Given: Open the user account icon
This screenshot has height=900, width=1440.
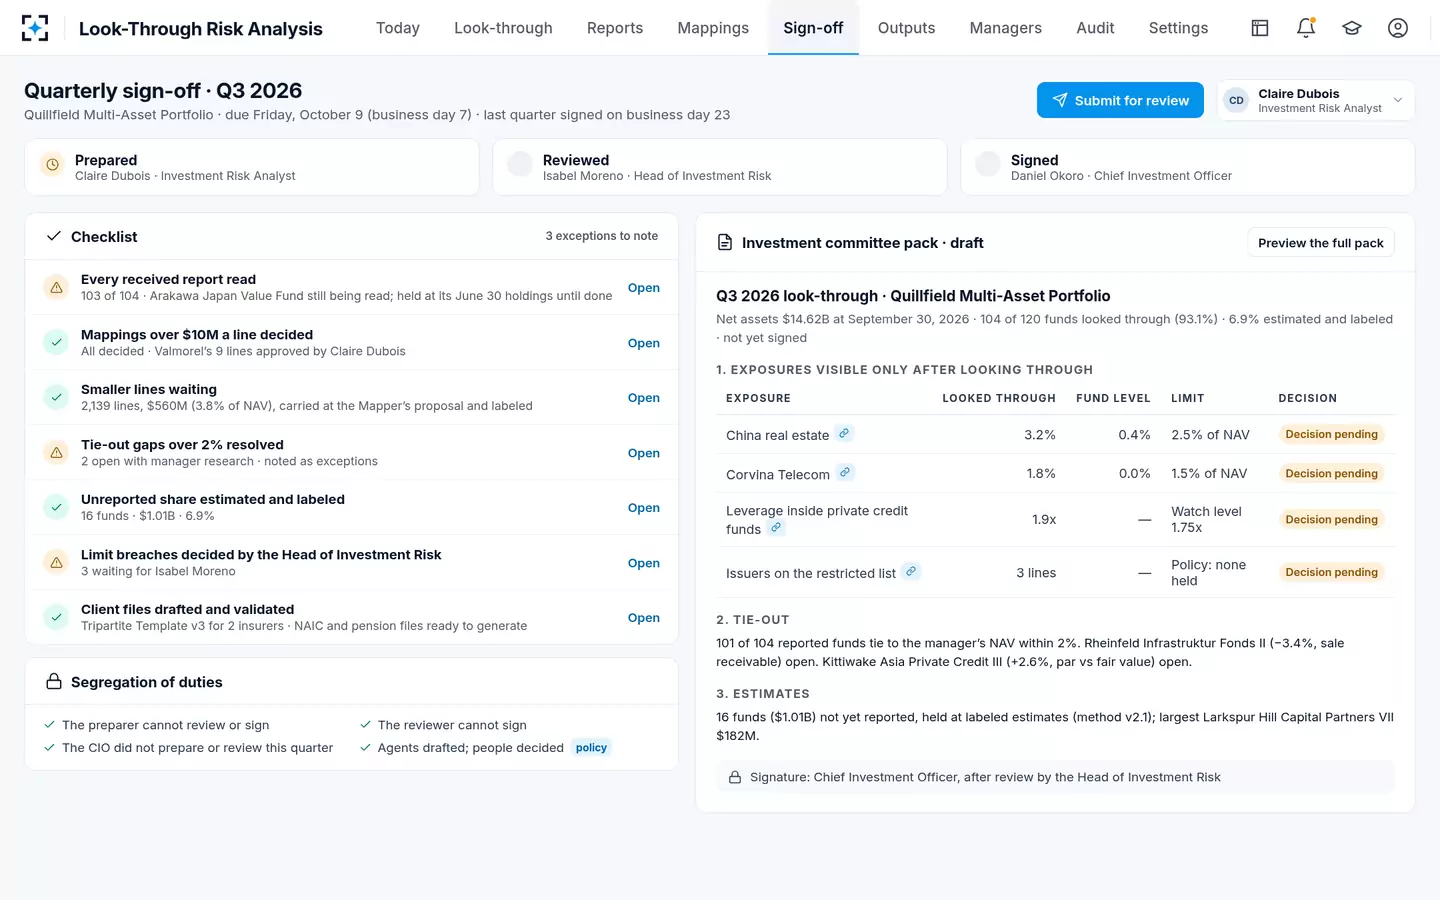Looking at the screenshot, I should (x=1398, y=28).
